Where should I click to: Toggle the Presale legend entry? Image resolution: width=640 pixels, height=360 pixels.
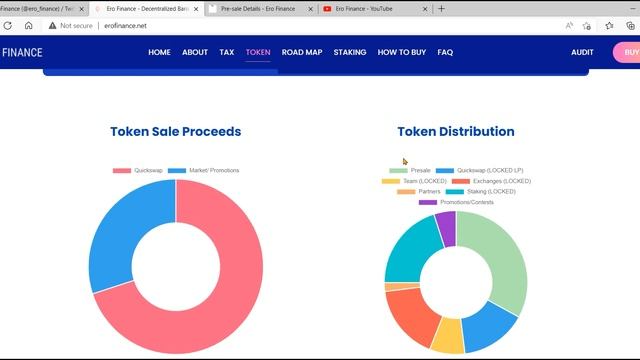tap(410, 170)
